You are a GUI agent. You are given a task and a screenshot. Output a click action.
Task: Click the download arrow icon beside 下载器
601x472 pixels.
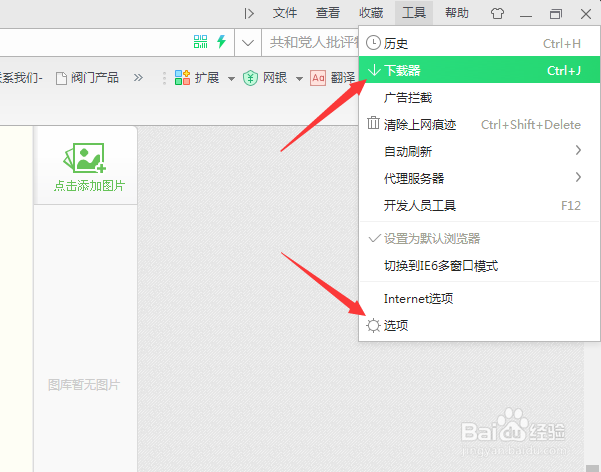point(374,70)
